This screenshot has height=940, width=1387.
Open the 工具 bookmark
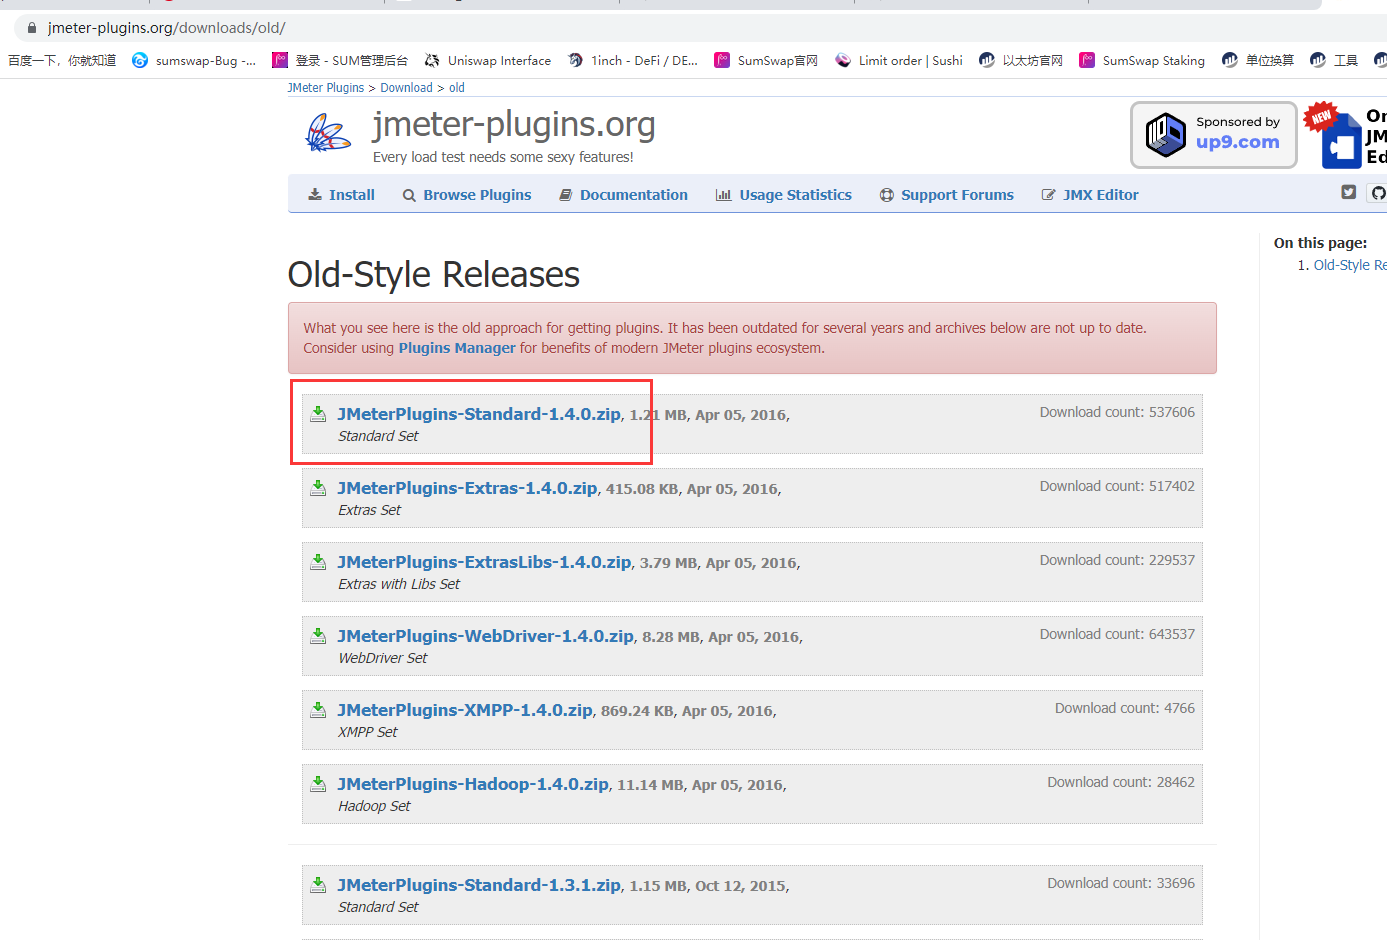tap(1334, 61)
